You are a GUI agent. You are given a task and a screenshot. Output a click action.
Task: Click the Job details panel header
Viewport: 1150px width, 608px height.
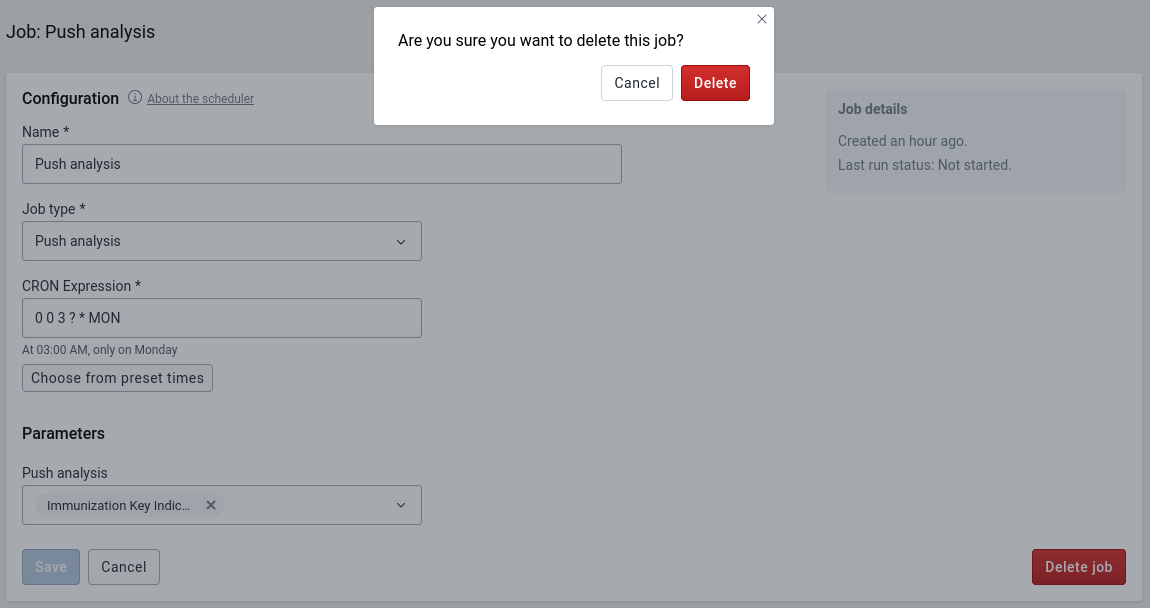(874, 109)
